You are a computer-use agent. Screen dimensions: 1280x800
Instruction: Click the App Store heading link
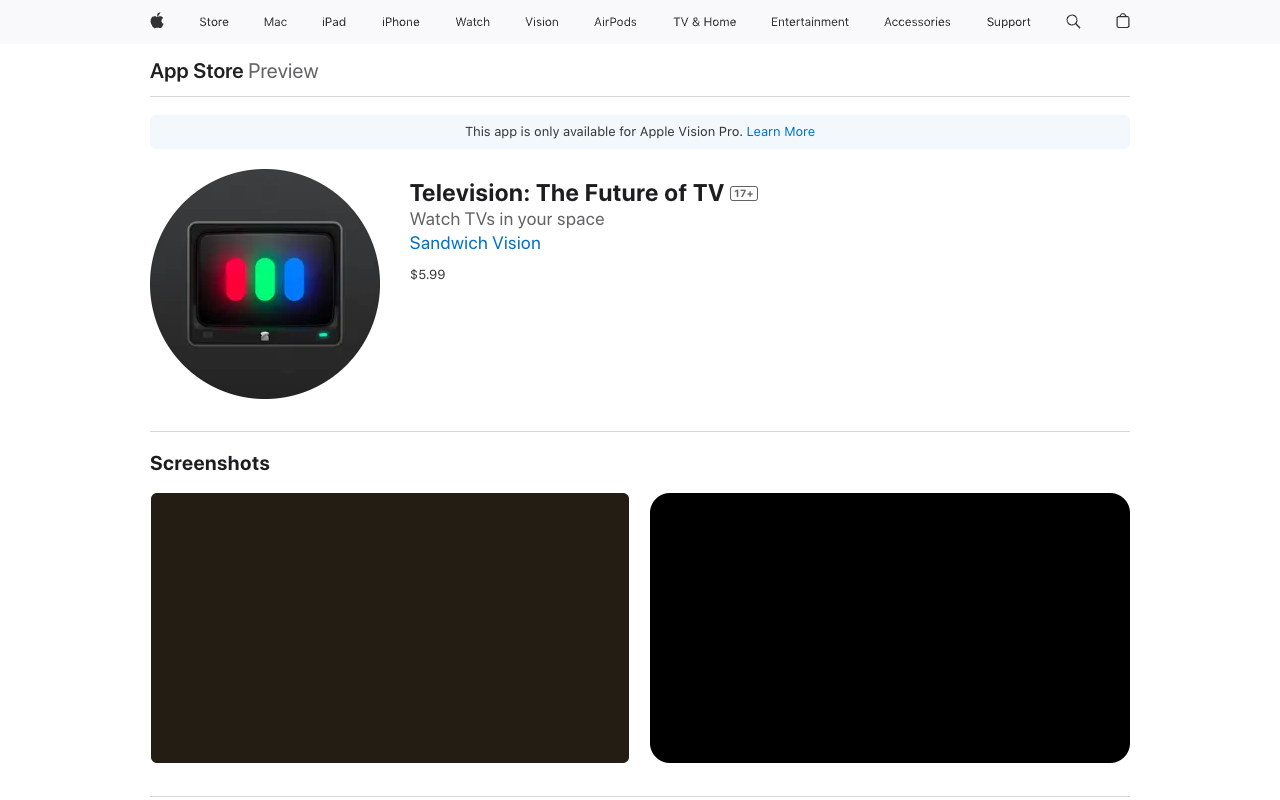(x=197, y=71)
